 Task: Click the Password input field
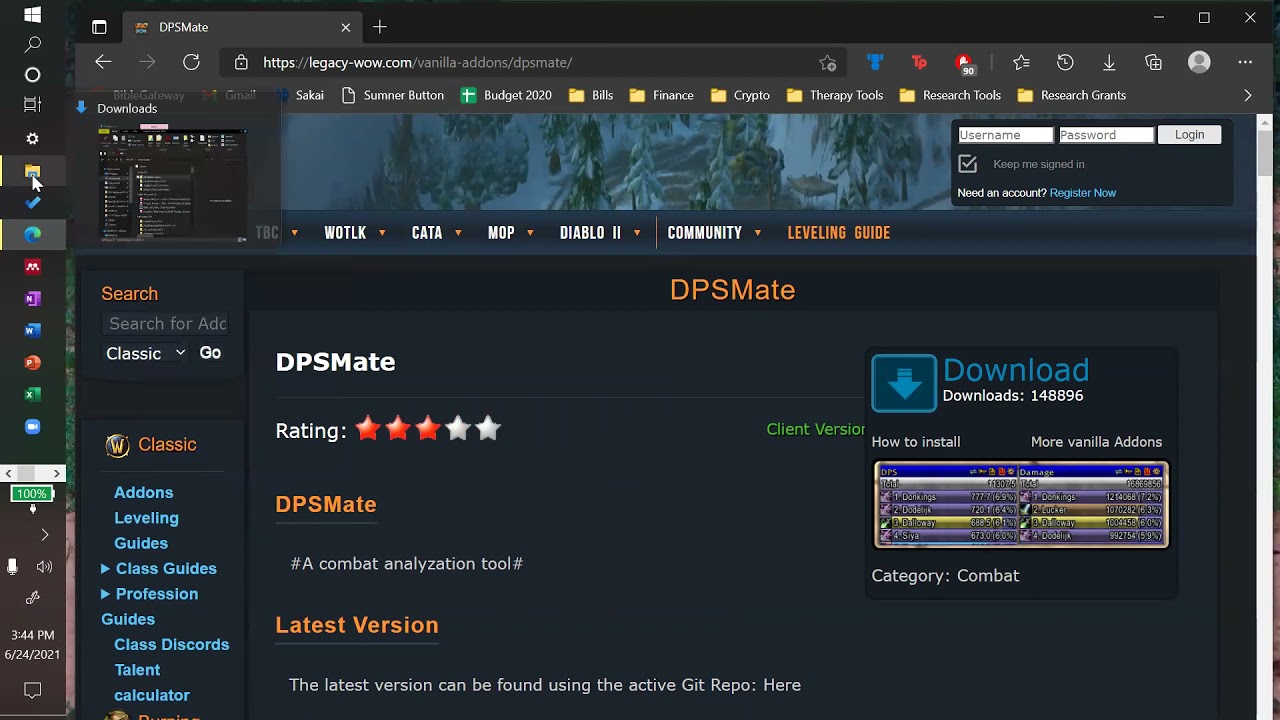point(1106,135)
